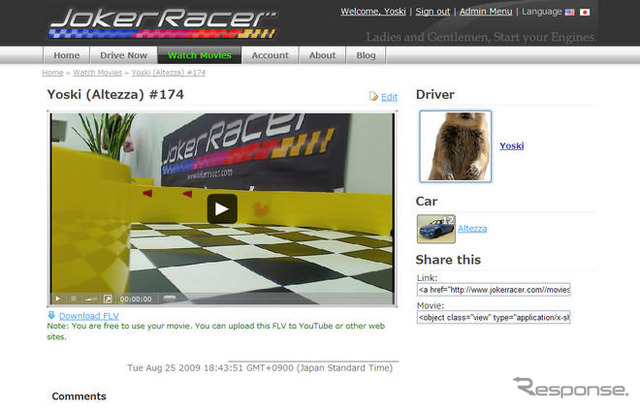The width and height of the screenshot is (640, 409).
Task: Click the stop button in player bar
Action: (x=74, y=299)
